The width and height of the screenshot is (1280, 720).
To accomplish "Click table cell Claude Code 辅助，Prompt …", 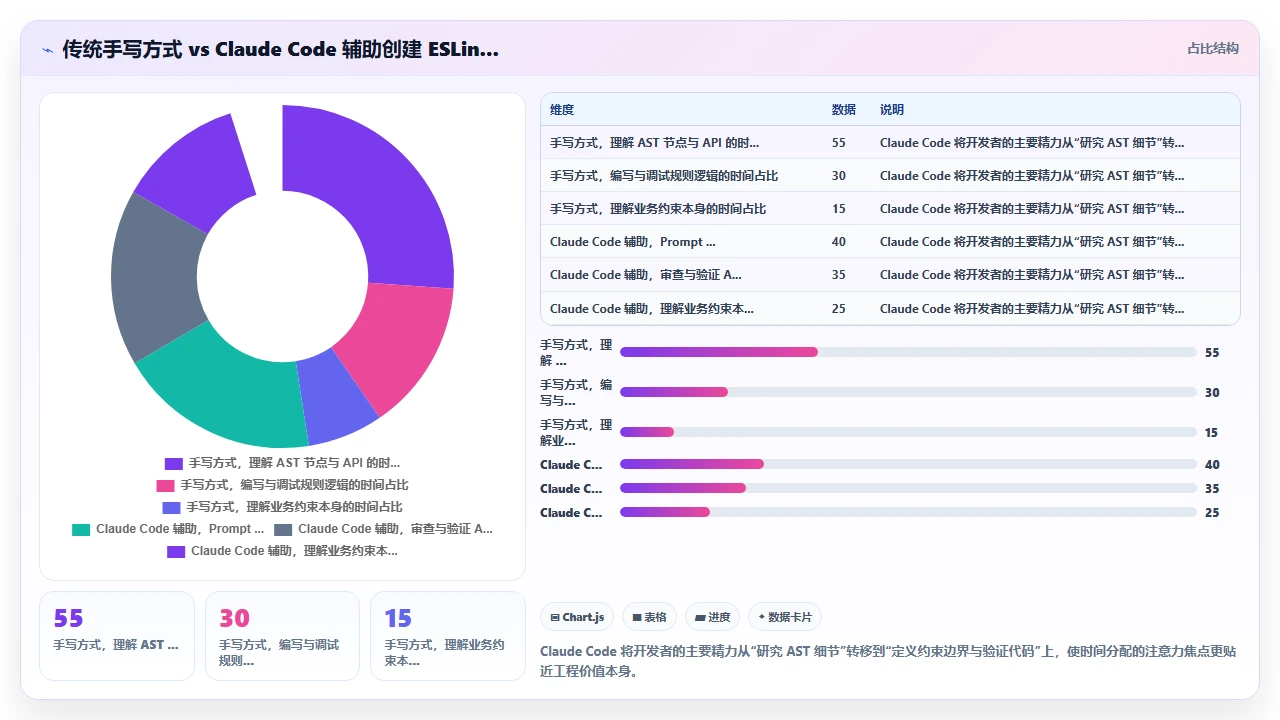I will coord(632,242).
